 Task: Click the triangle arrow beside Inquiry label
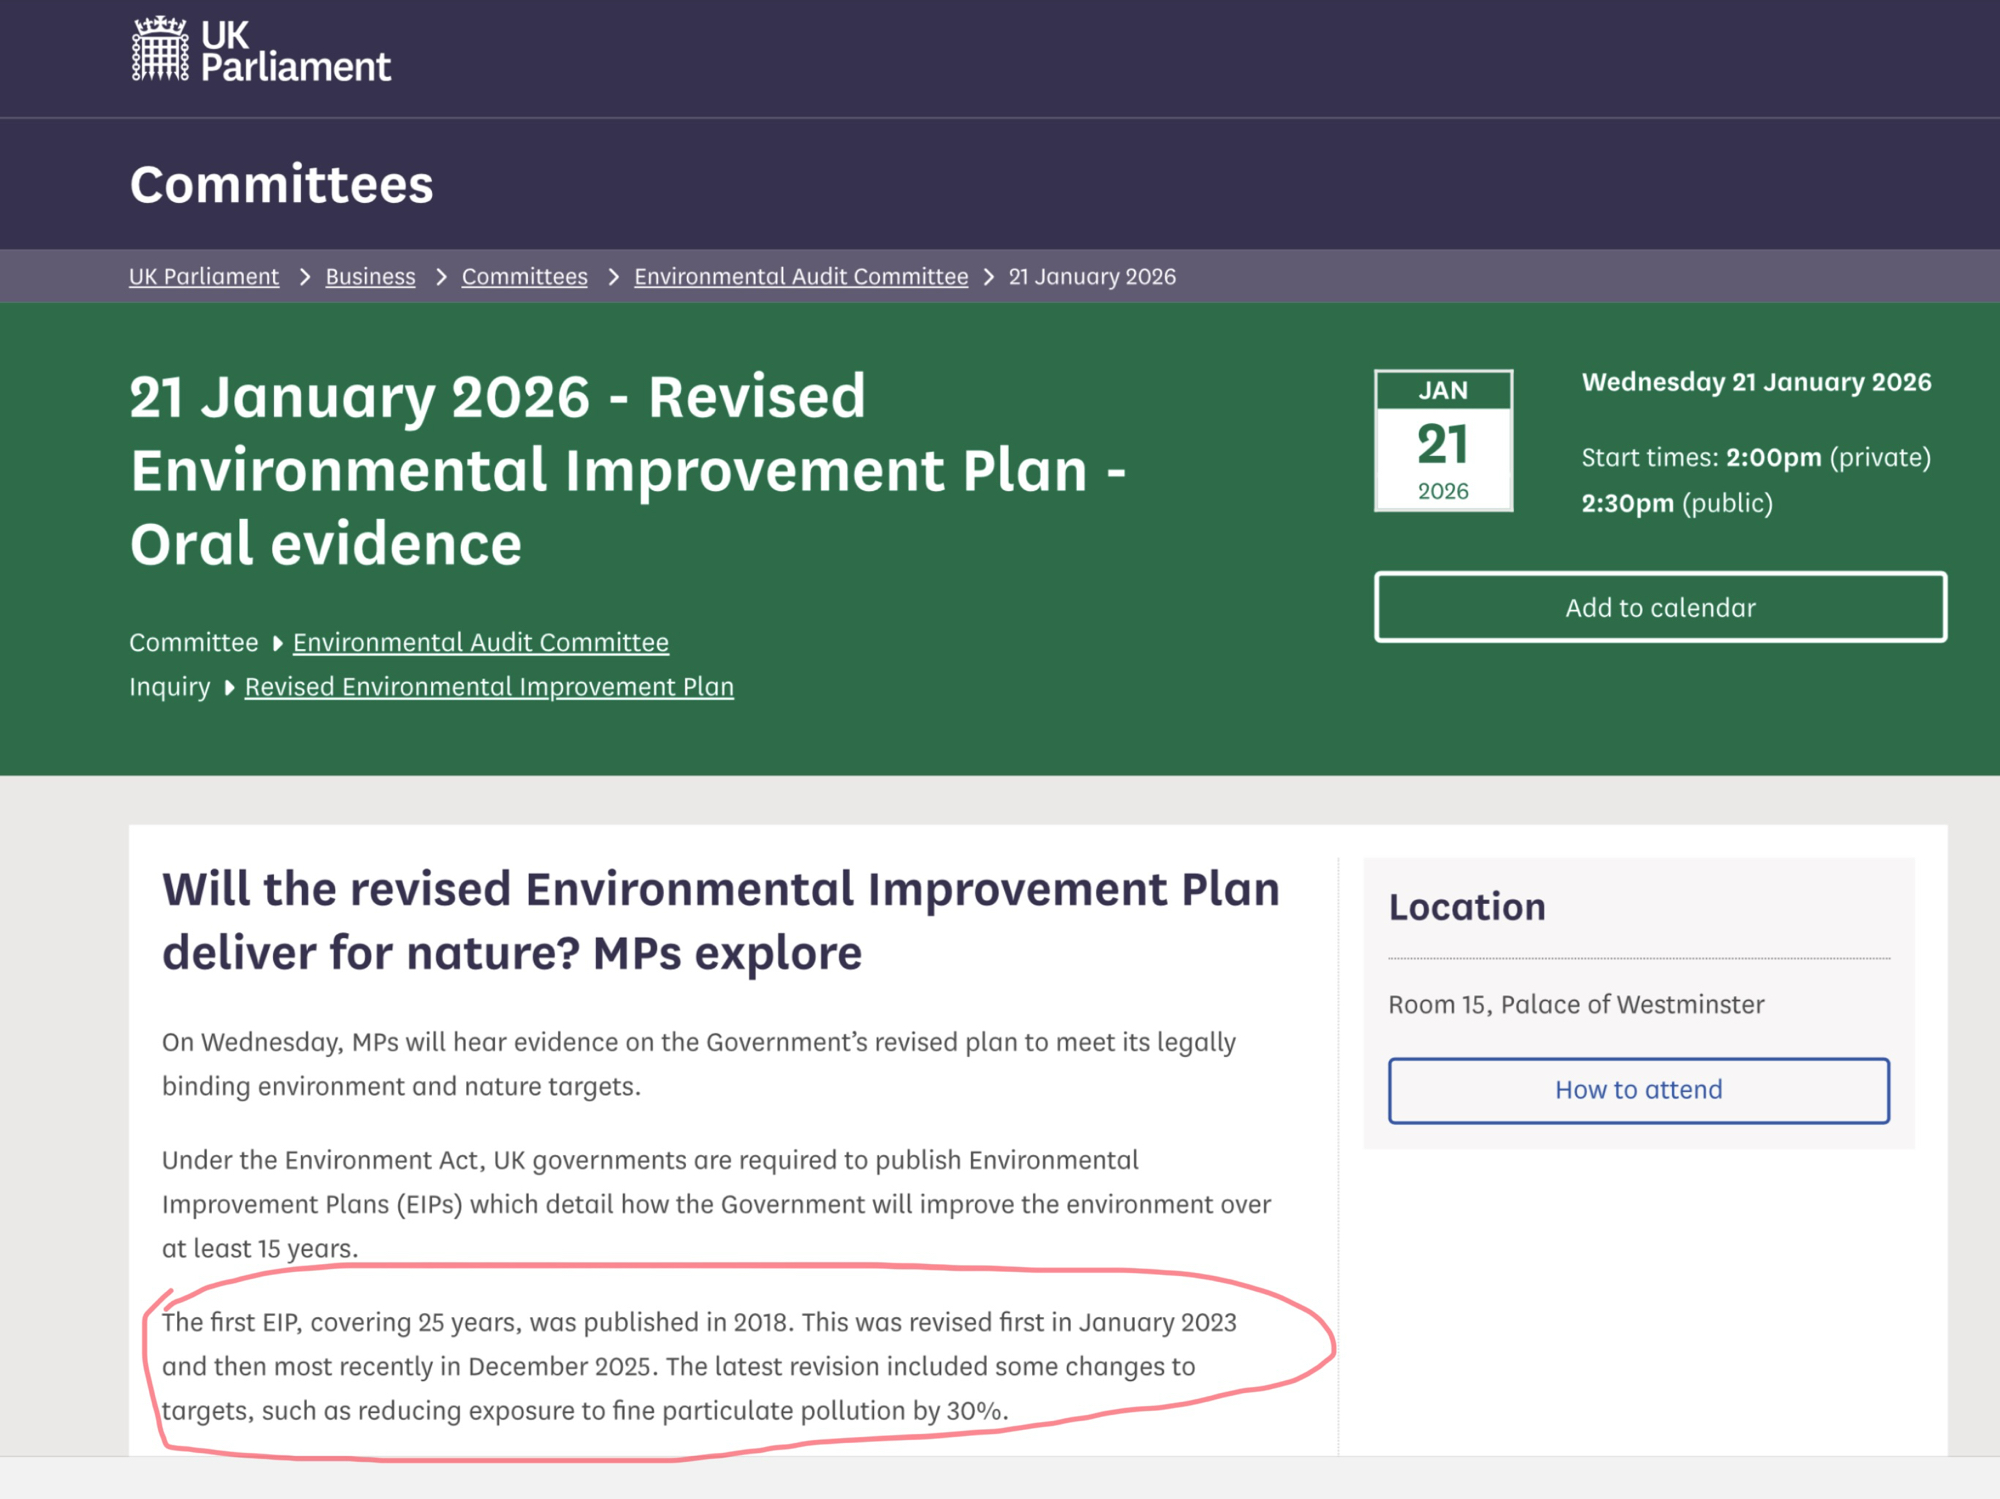229,688
